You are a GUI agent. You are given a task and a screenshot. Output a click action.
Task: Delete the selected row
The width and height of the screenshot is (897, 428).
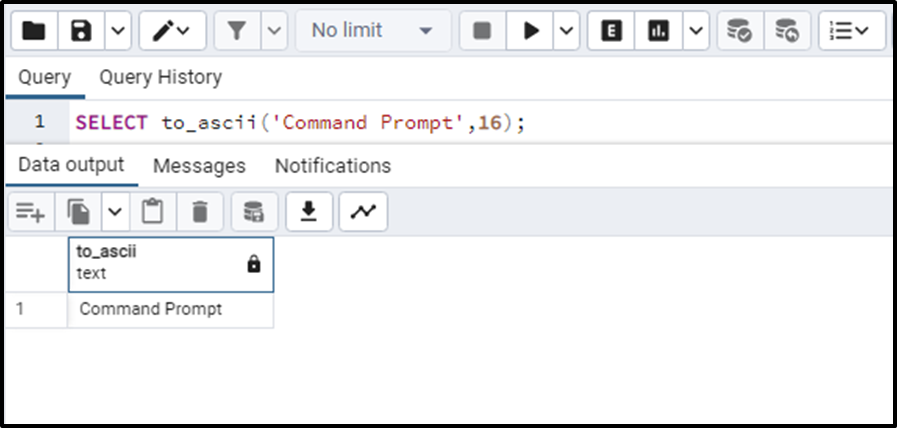coord(200,212)
